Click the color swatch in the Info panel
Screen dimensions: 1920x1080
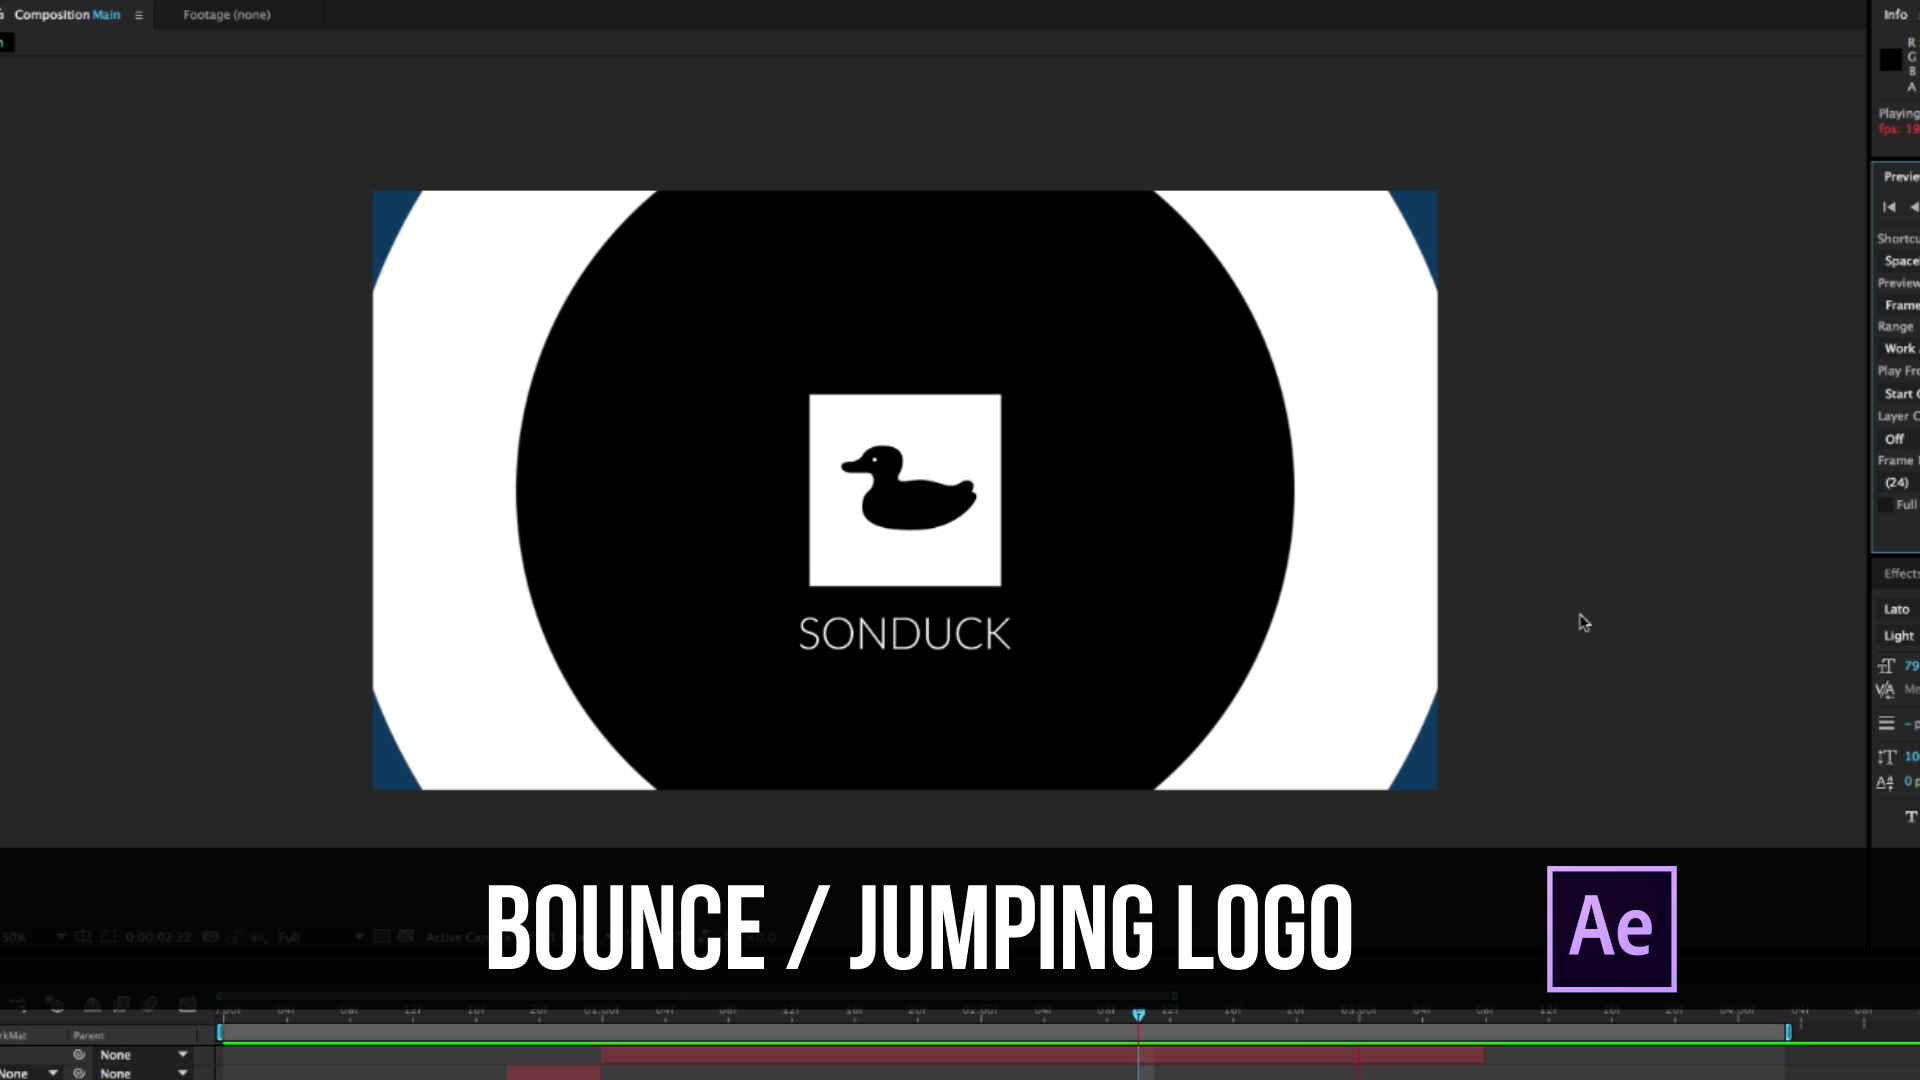coord(1891,60)
